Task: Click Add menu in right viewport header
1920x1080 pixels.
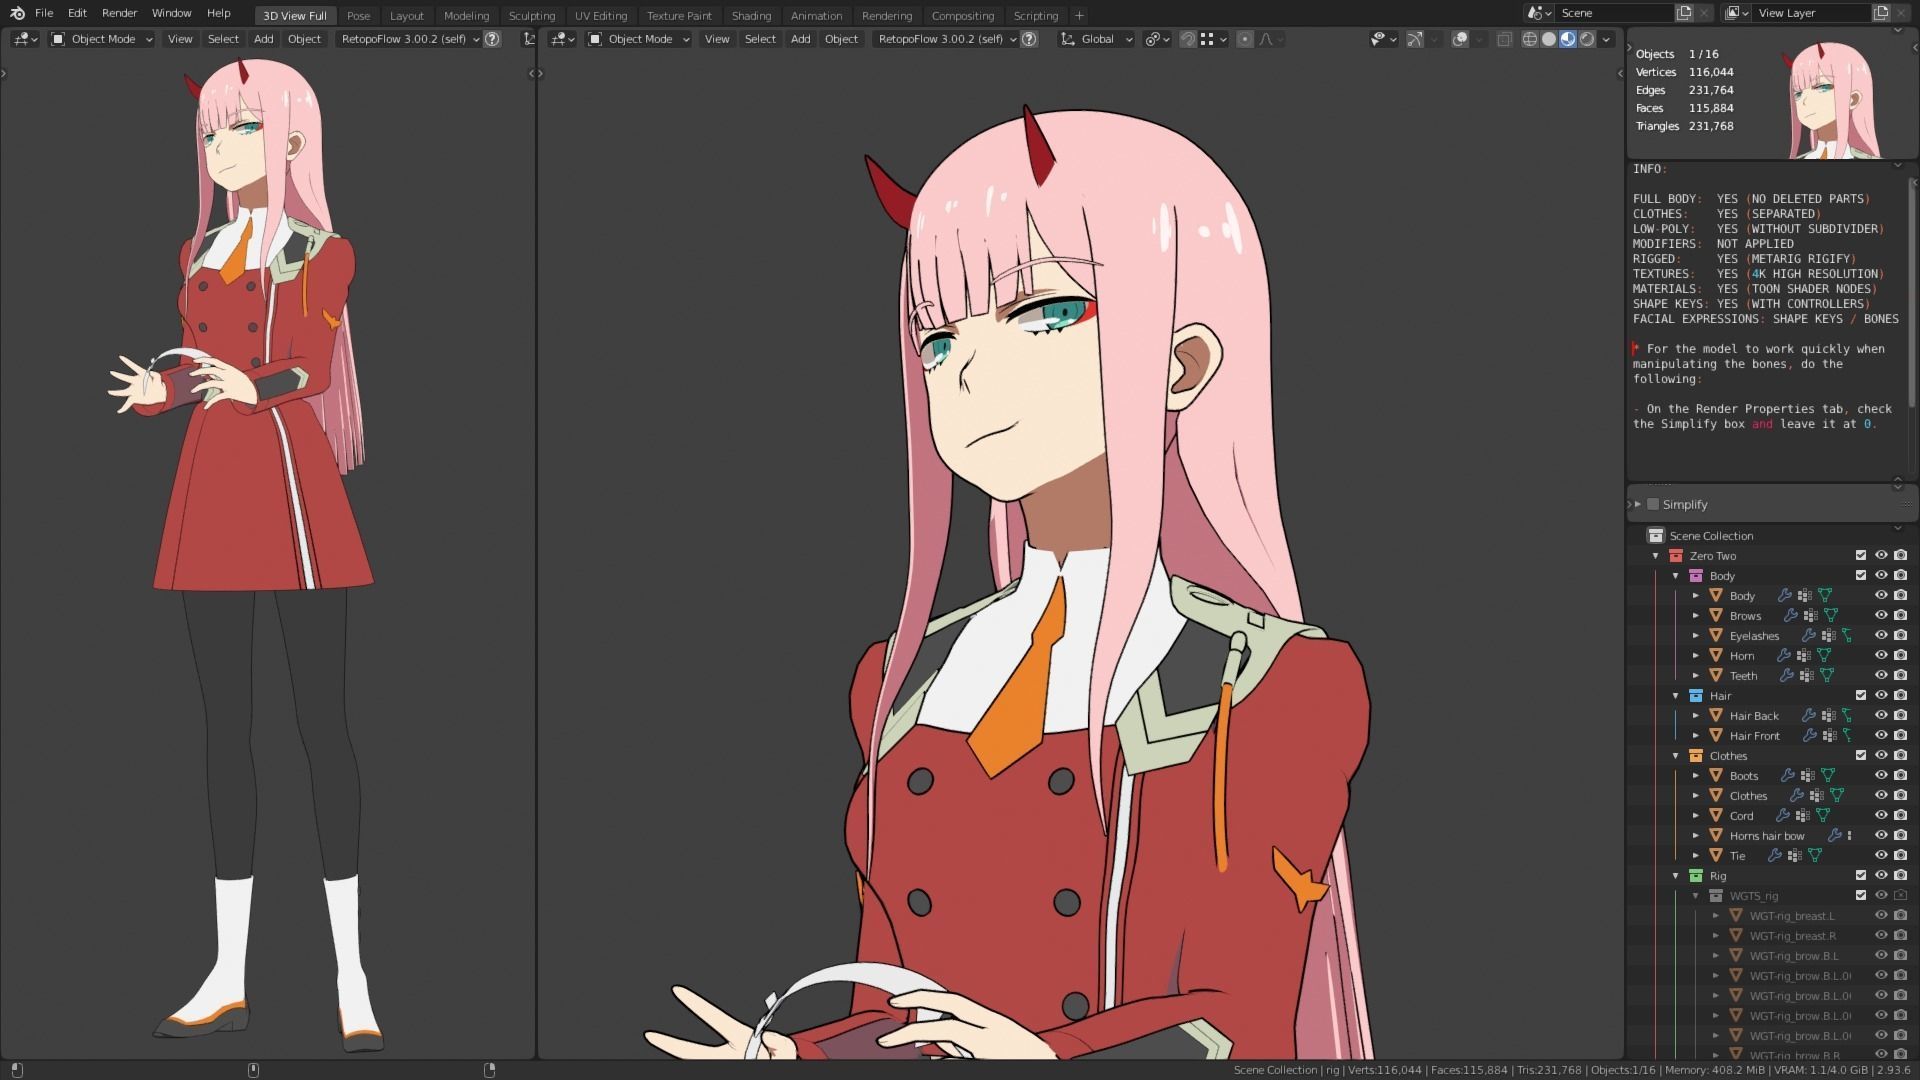Action: point(800,39)
